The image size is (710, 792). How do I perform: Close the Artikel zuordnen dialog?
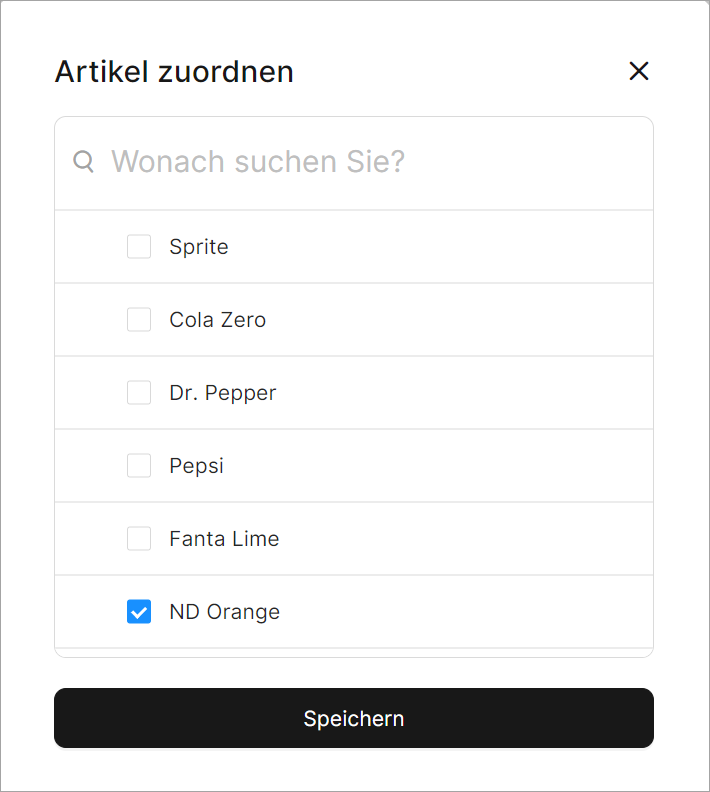(x=638, y=71)
